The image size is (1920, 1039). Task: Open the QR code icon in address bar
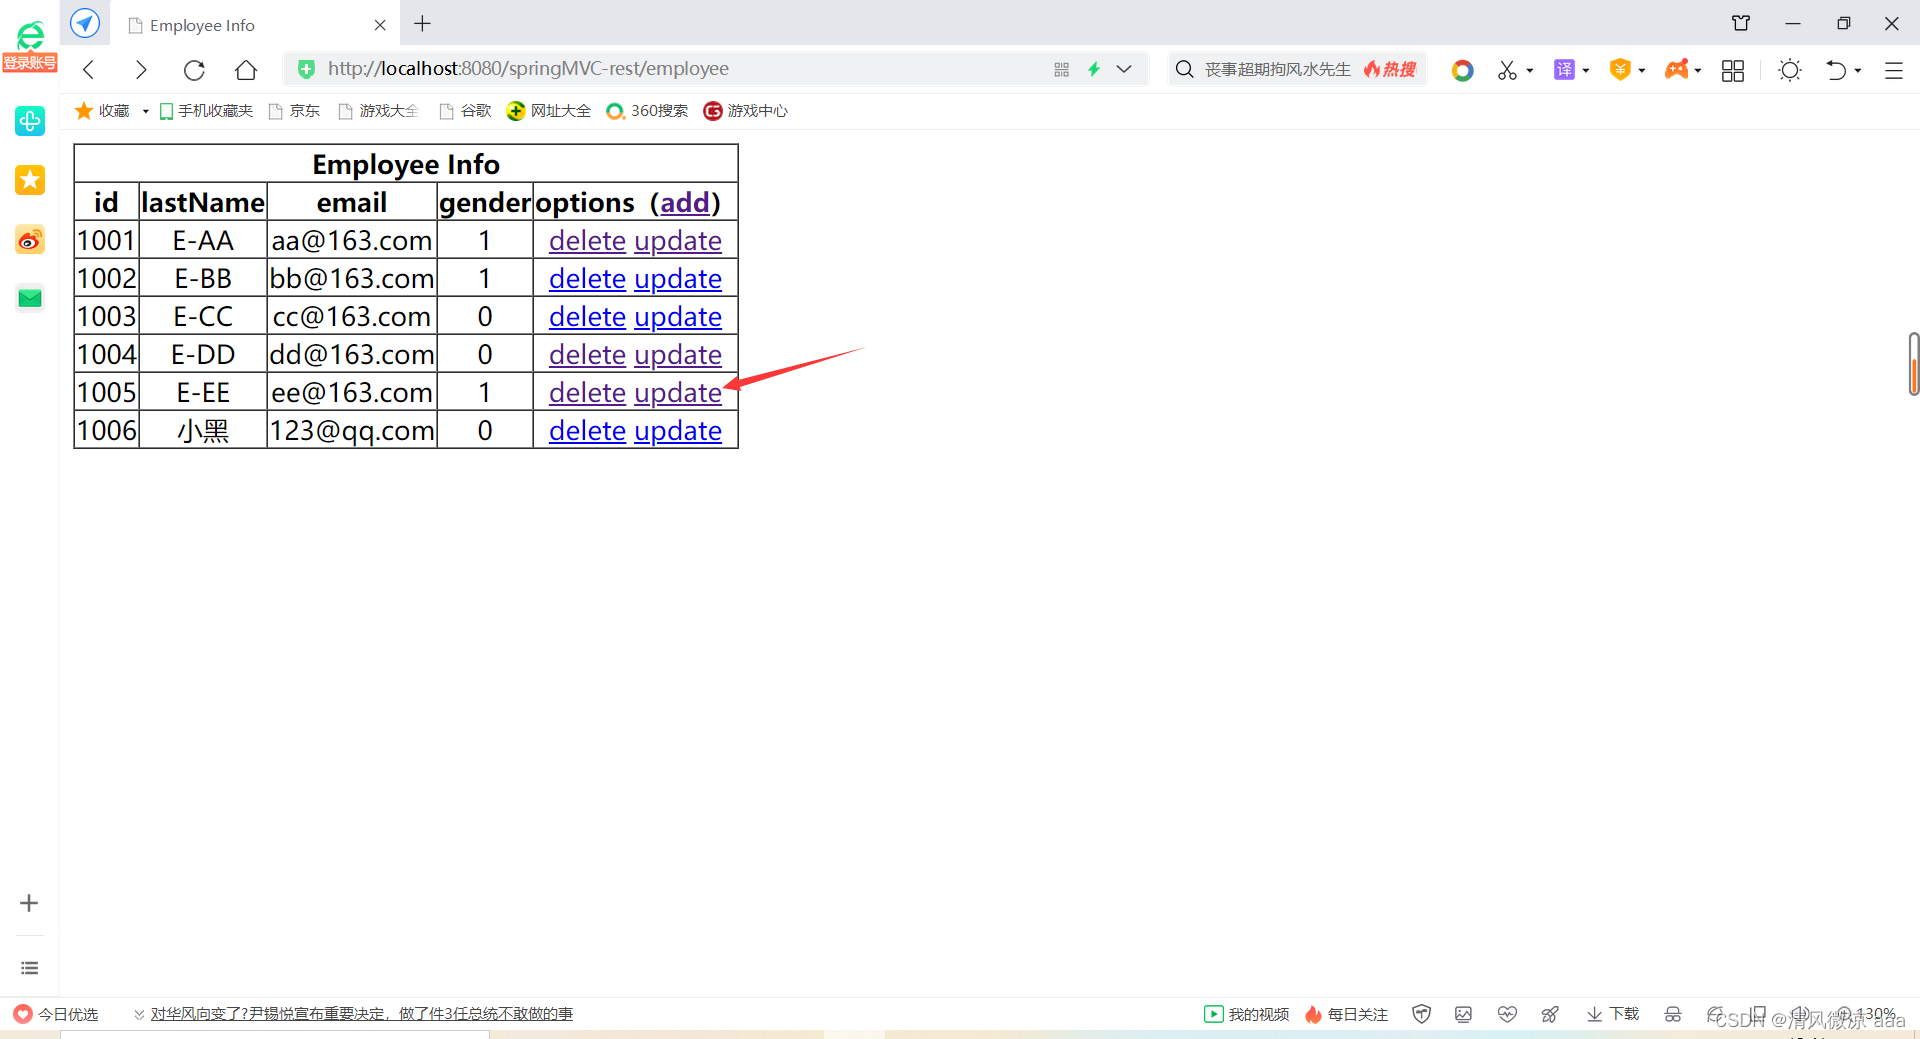pyautogui.click(x=1062, y=69)
